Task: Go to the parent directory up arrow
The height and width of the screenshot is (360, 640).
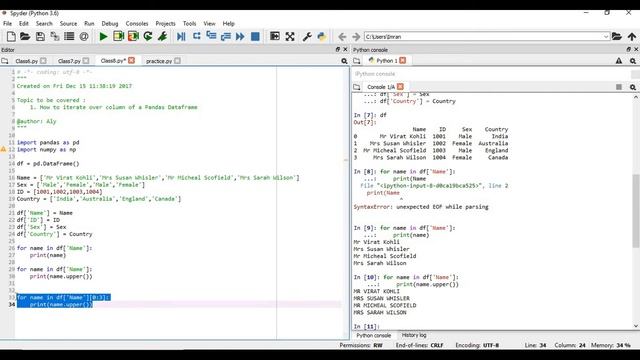Action: click(x=631, y=36)
